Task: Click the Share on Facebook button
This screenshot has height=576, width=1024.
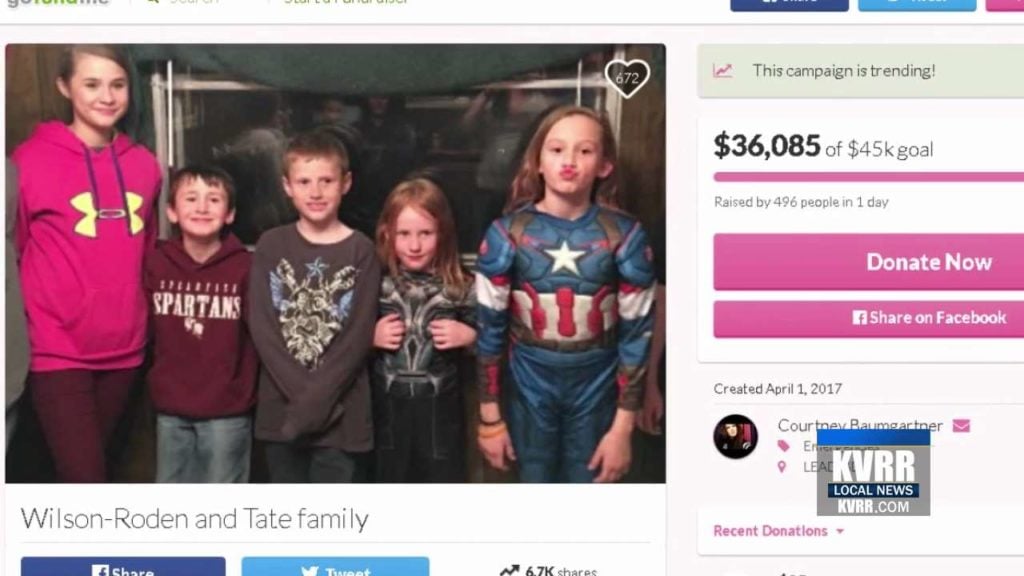Action: pyautogui.click(x=869, y=319)
